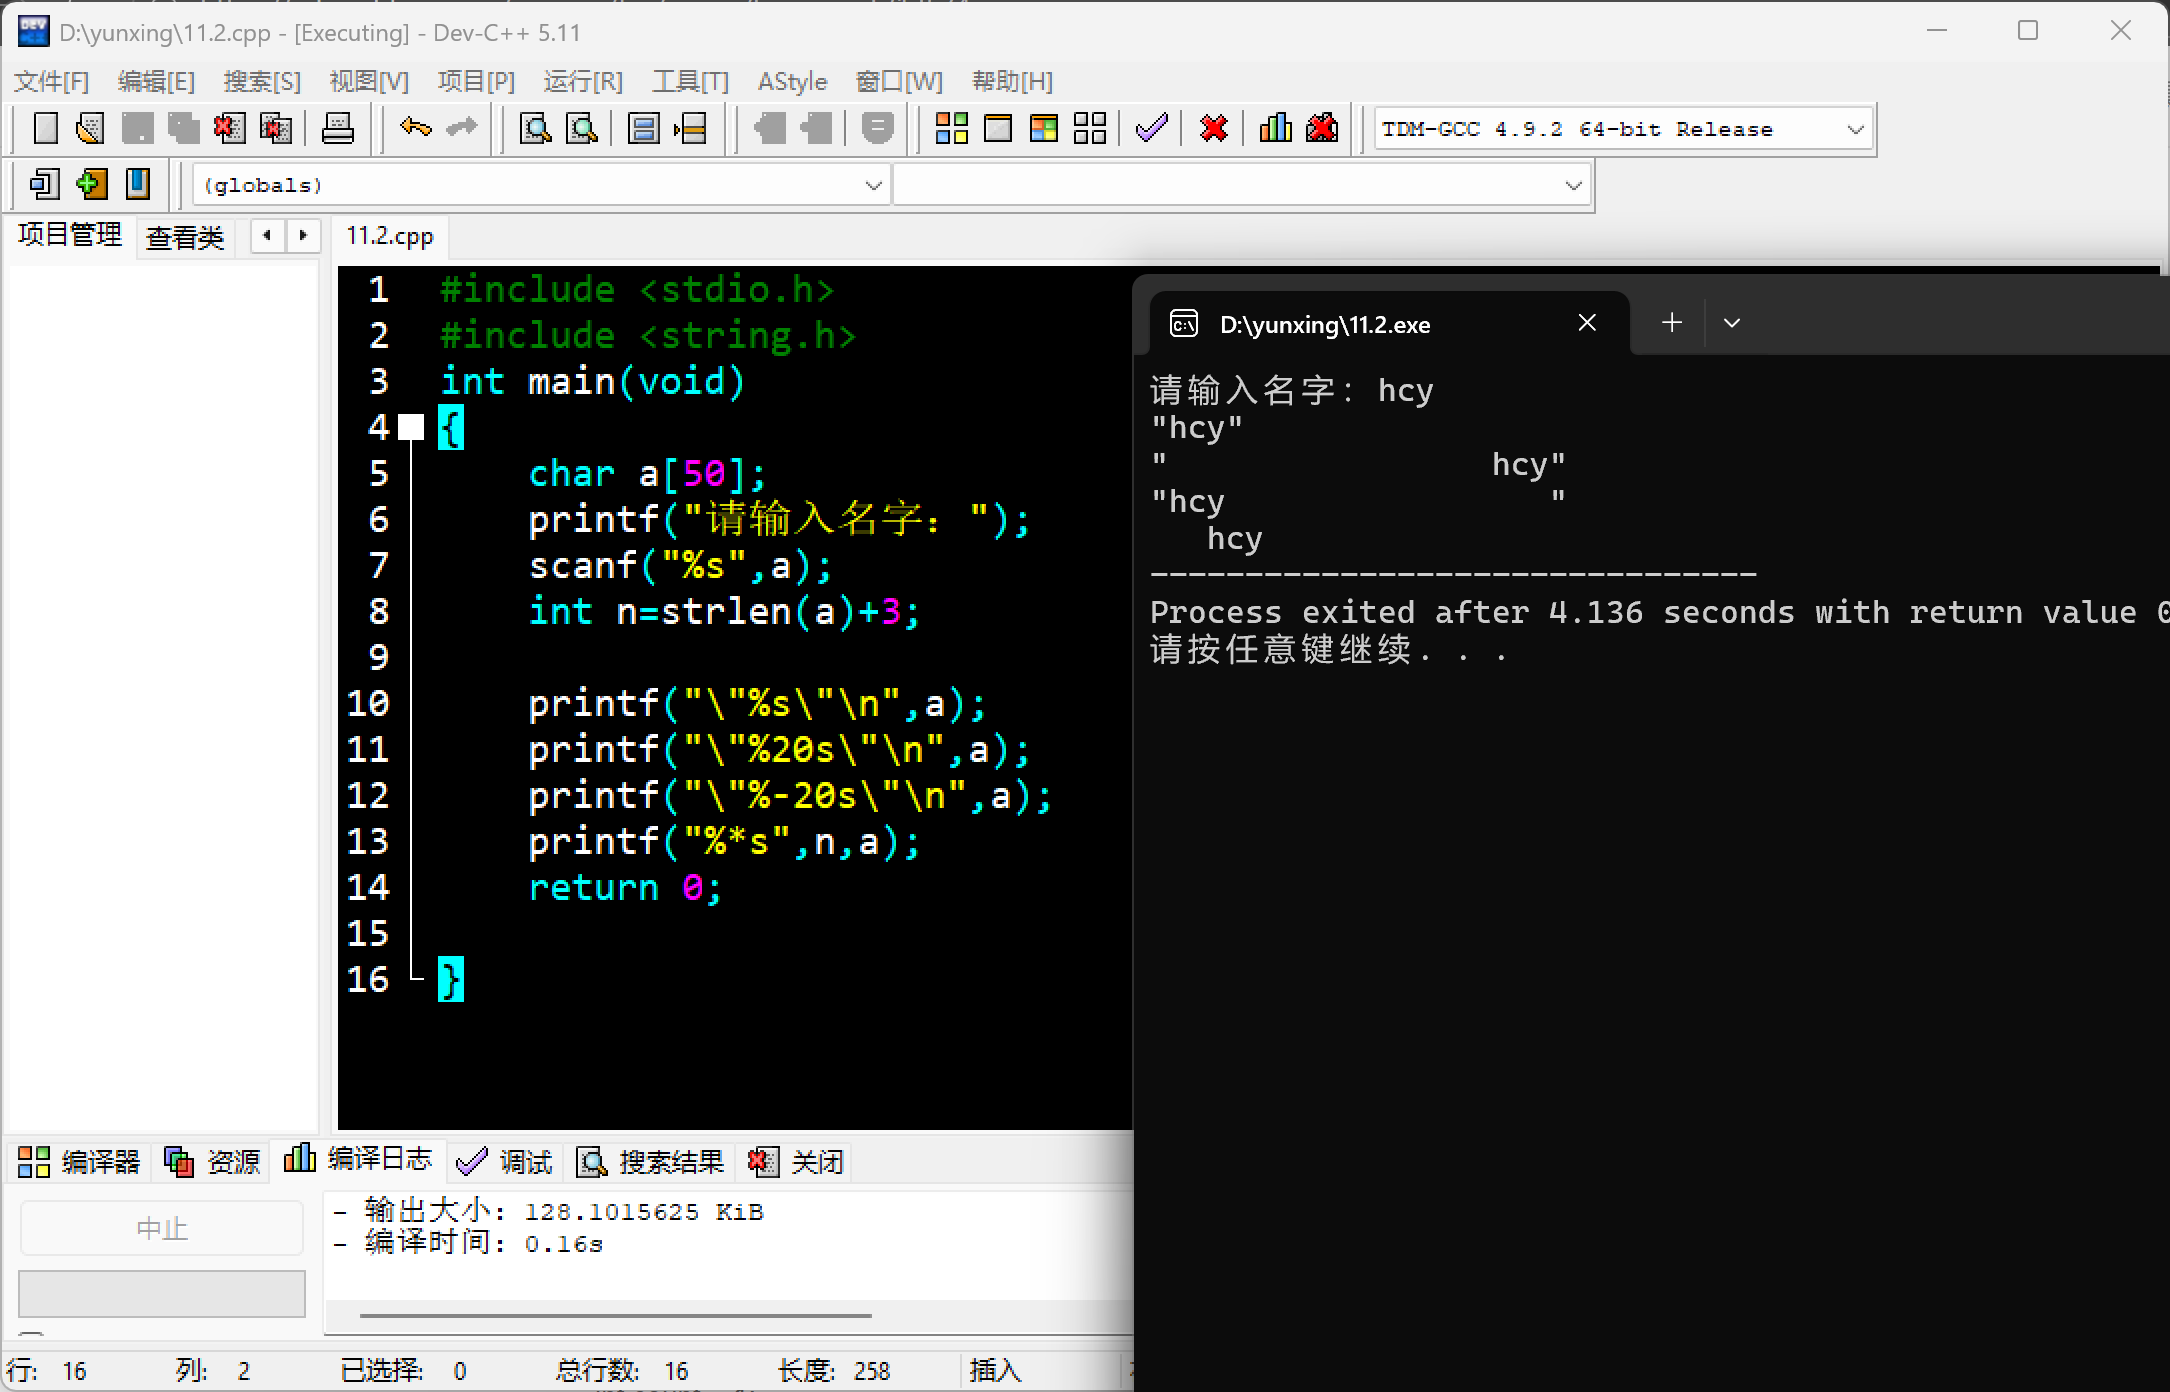Click the Profile analysis bar chart icon

[x=1275, y=128]
